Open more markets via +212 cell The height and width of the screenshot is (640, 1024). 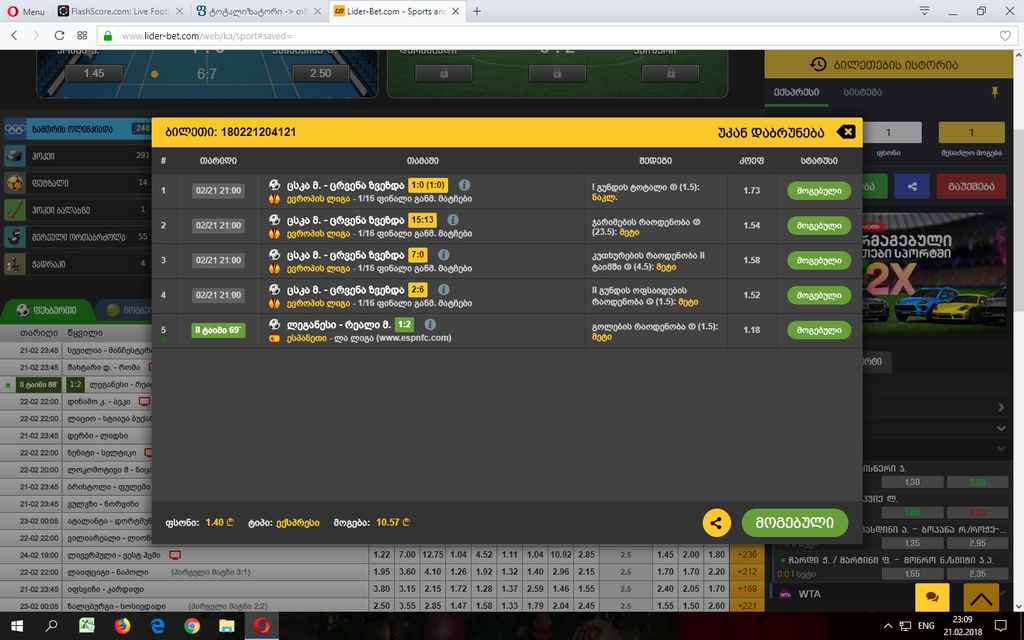(x=746, y=572)
